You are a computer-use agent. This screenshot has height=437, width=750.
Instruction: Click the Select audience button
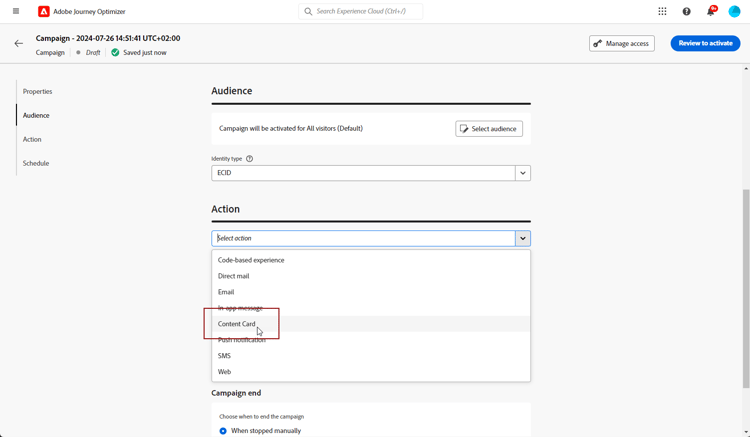(489, 129)
